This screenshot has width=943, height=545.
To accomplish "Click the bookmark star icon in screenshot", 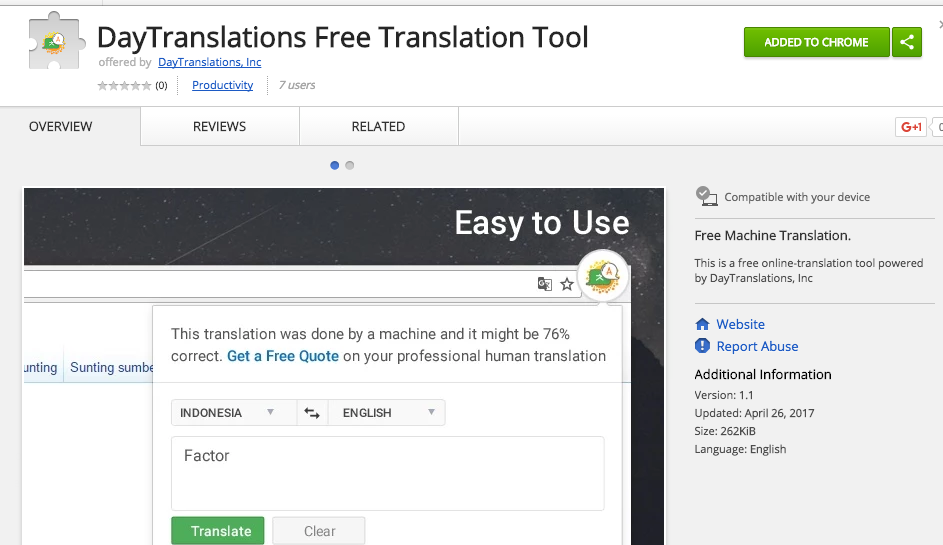I will [x=567, y=284].
